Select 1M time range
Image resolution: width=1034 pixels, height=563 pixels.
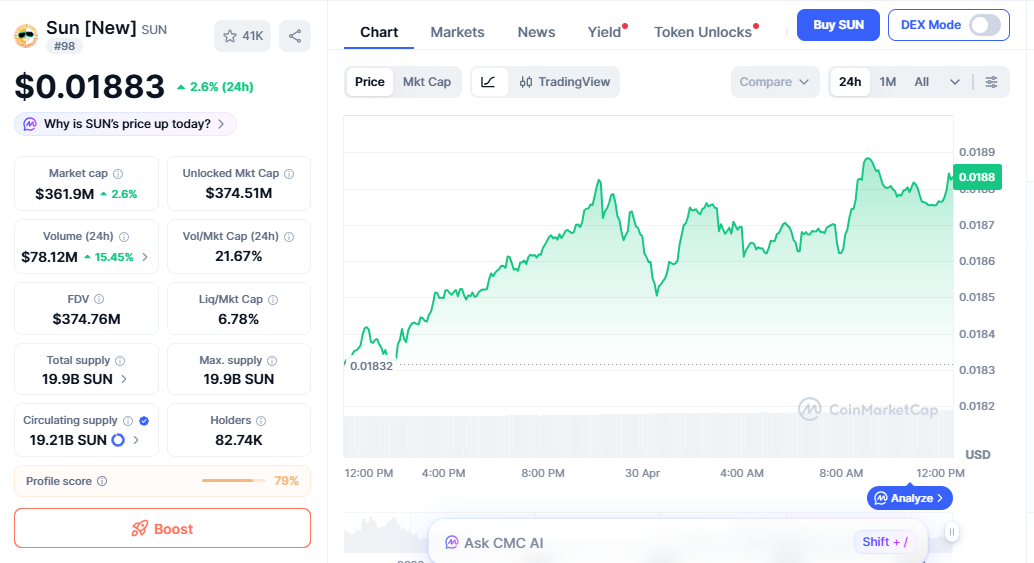click(x=888, y=82)
